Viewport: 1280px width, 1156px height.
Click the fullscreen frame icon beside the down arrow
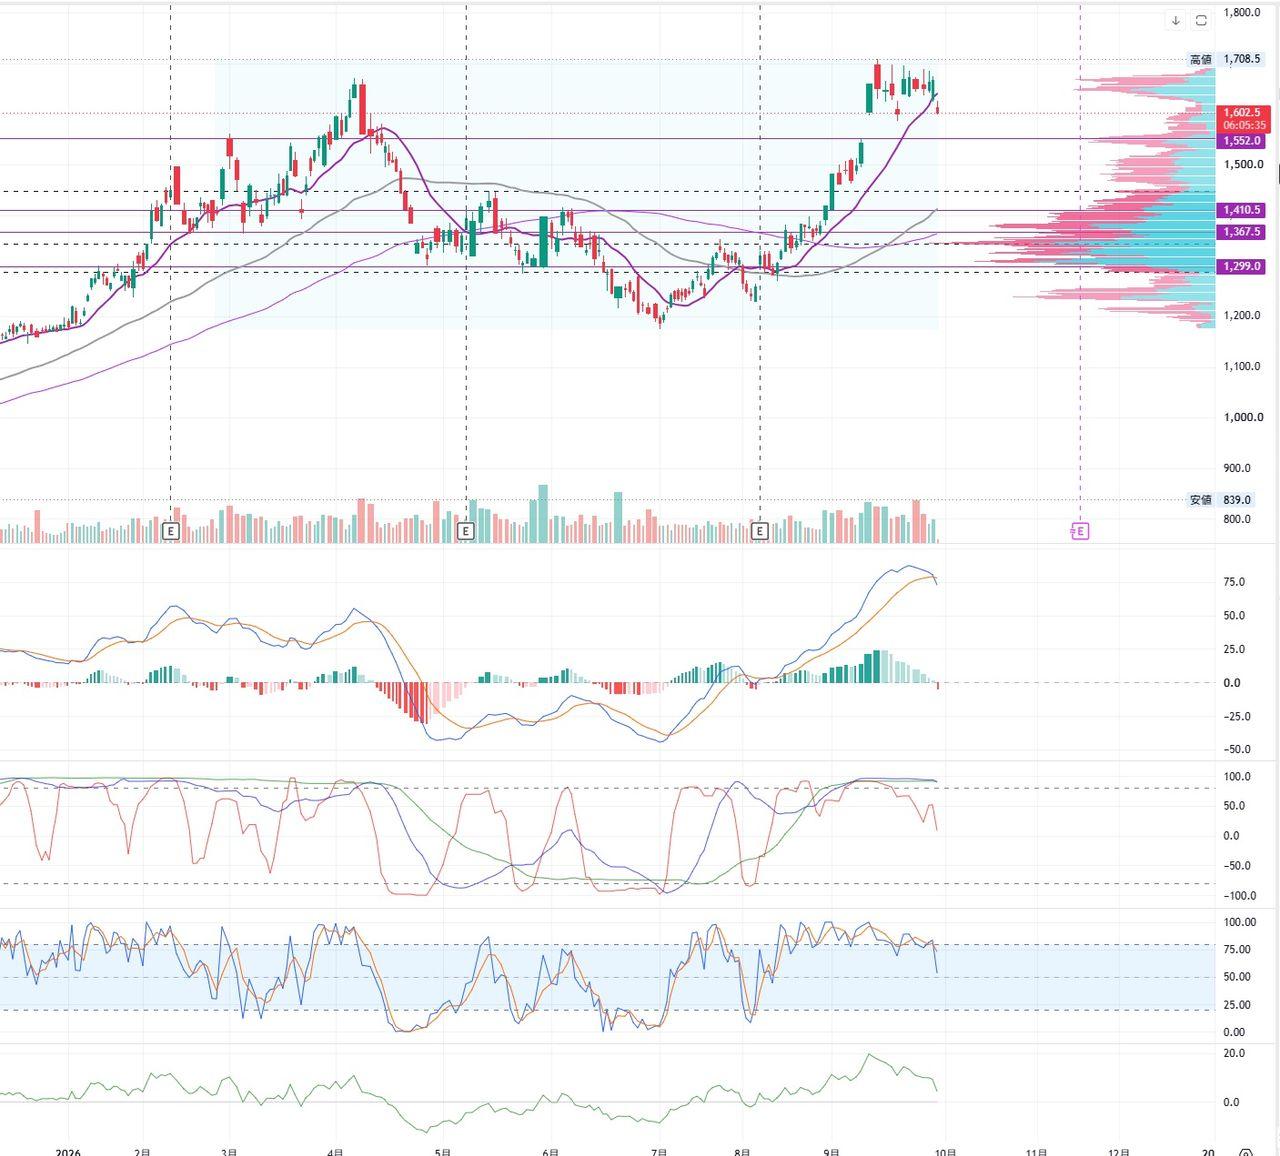[x=1201, y=20]
